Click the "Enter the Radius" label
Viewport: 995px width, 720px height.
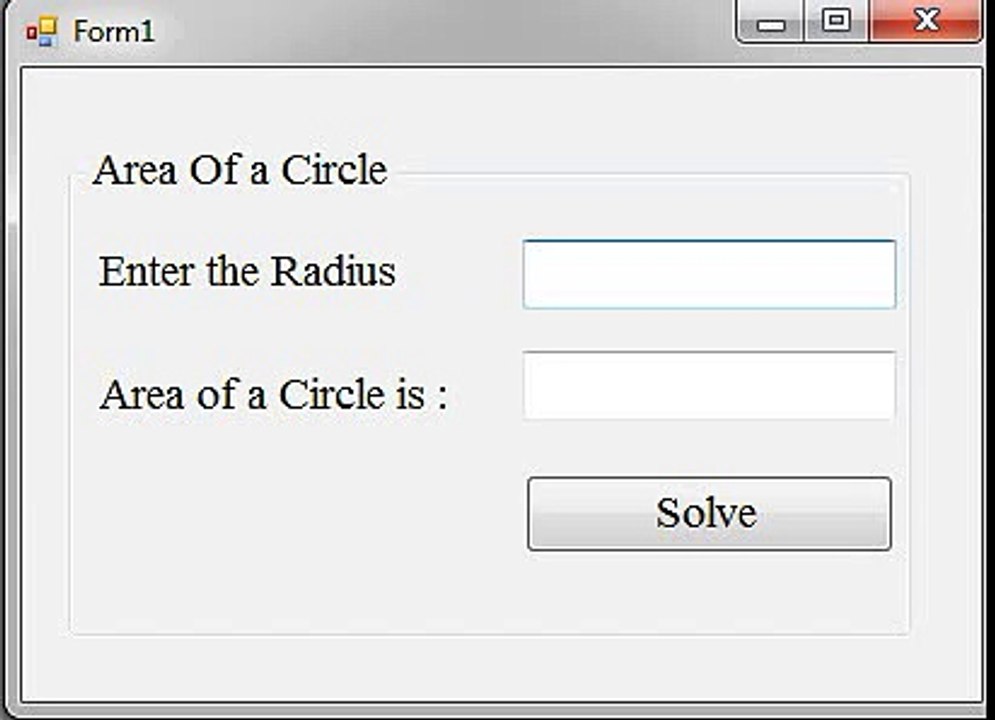247,272
